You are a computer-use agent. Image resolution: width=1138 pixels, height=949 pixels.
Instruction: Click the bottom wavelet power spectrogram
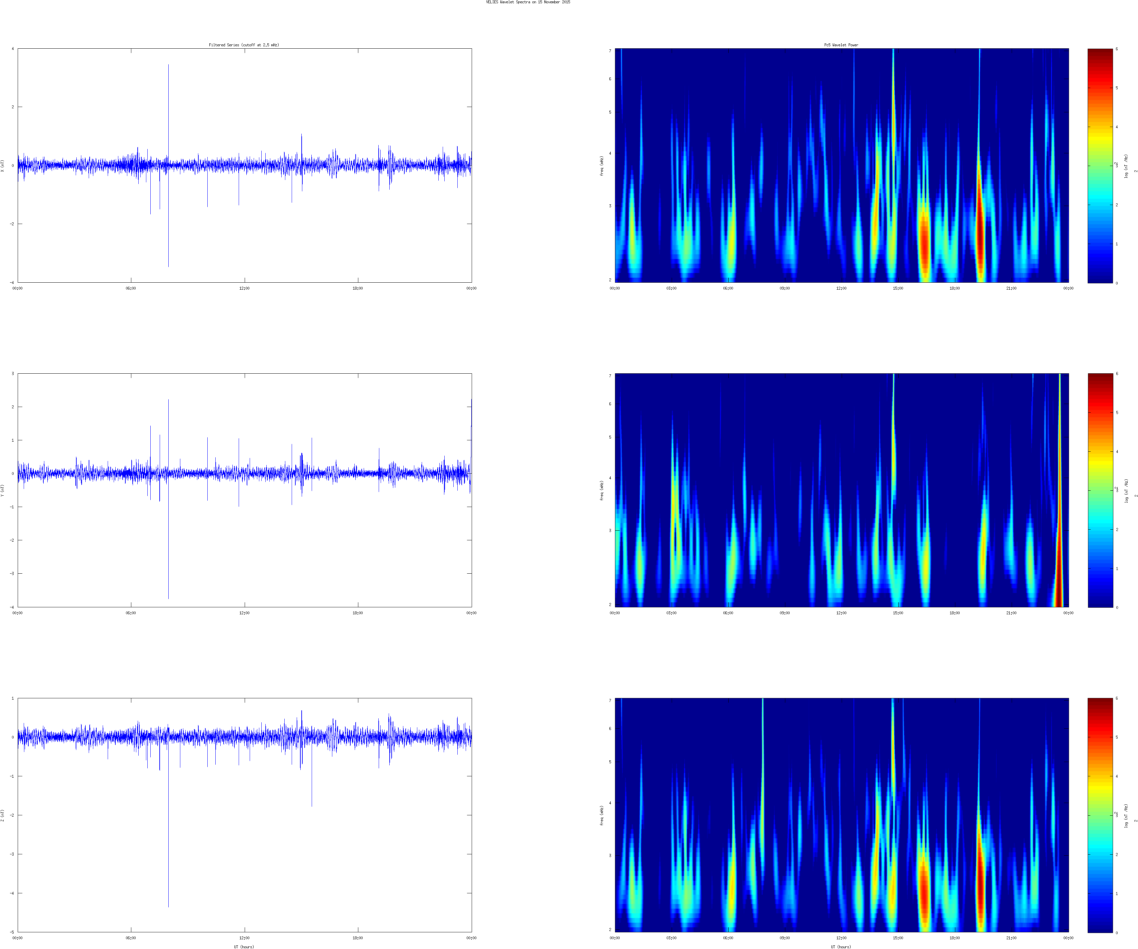point(842,816)
